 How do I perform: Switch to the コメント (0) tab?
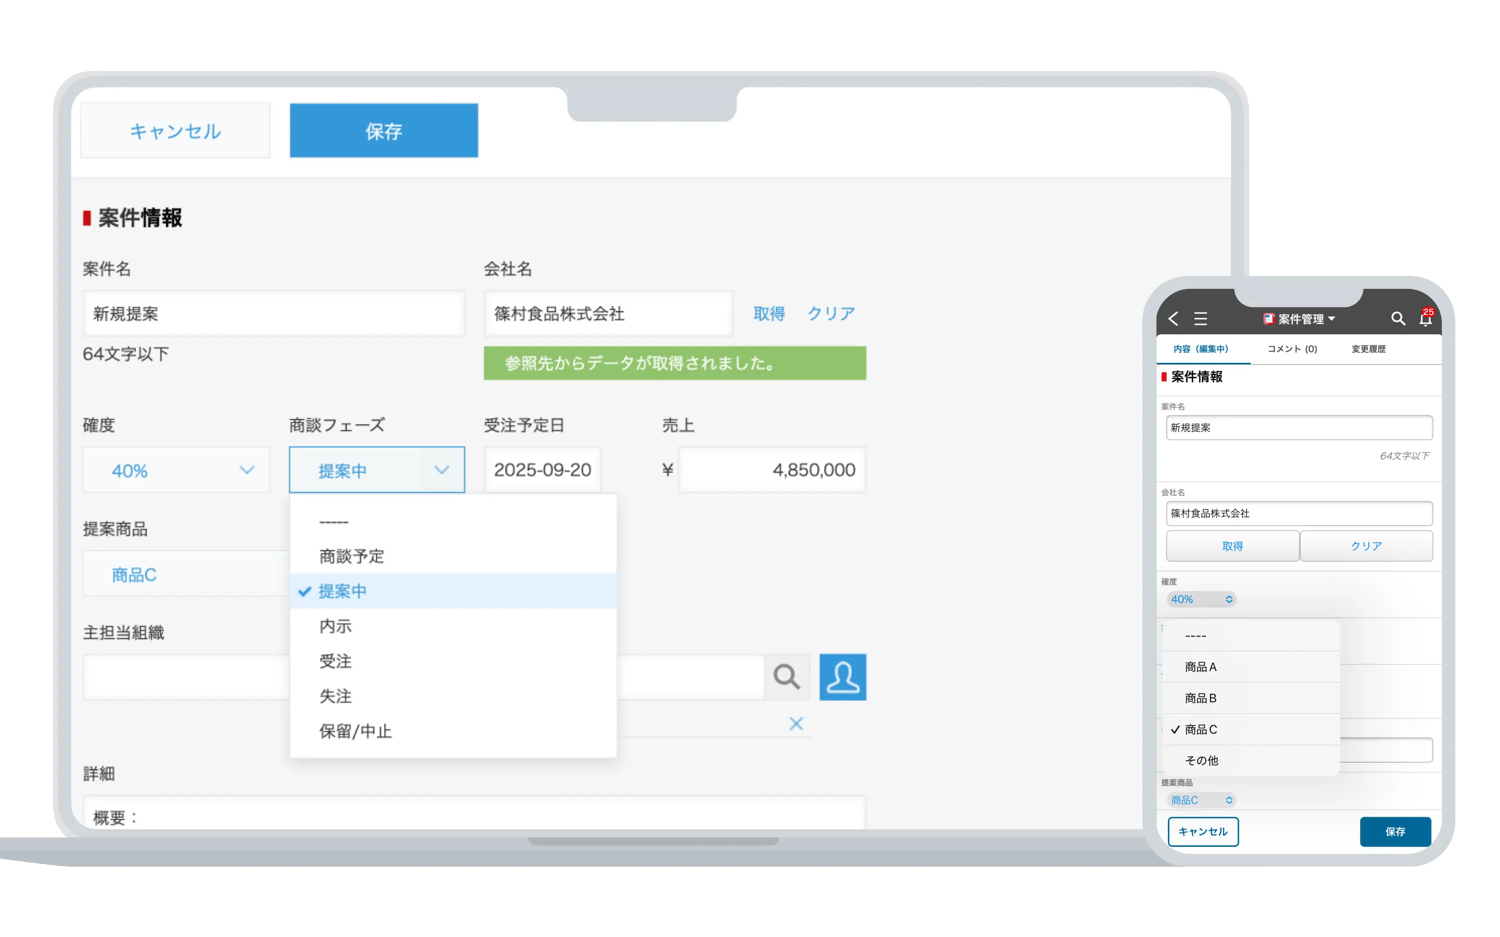[1290, 349]
